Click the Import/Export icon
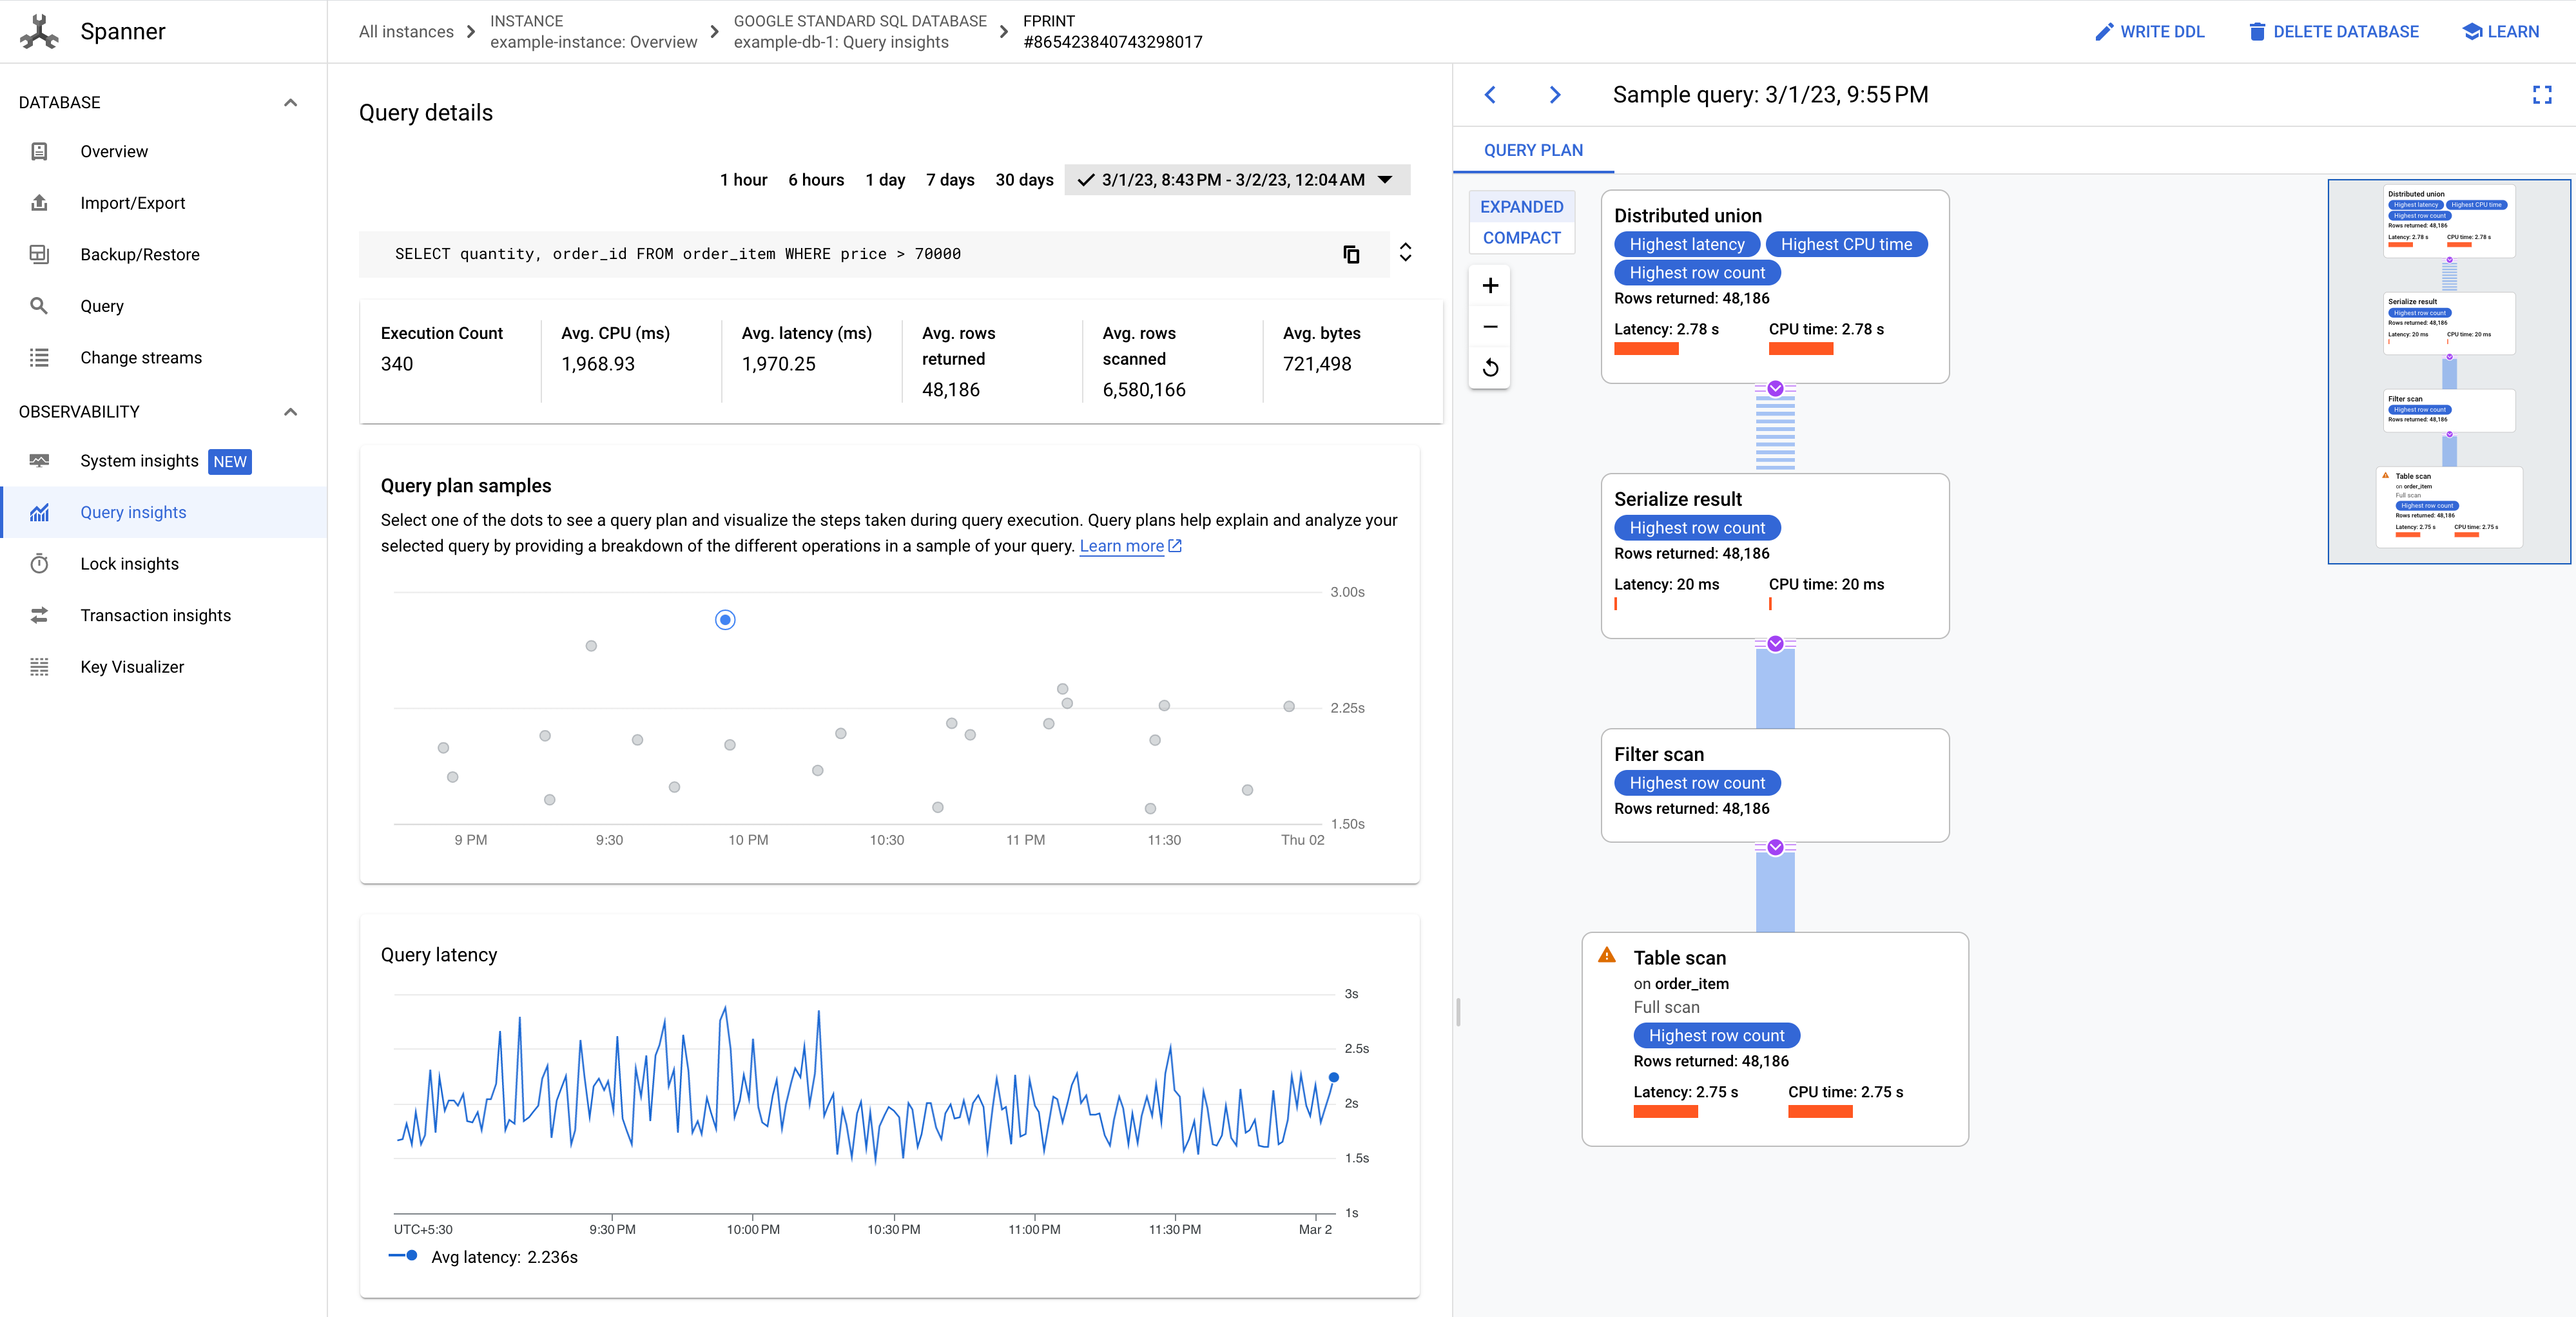Image resolution: width=2576 pixels, height=1317 pixels. [41, 202]
